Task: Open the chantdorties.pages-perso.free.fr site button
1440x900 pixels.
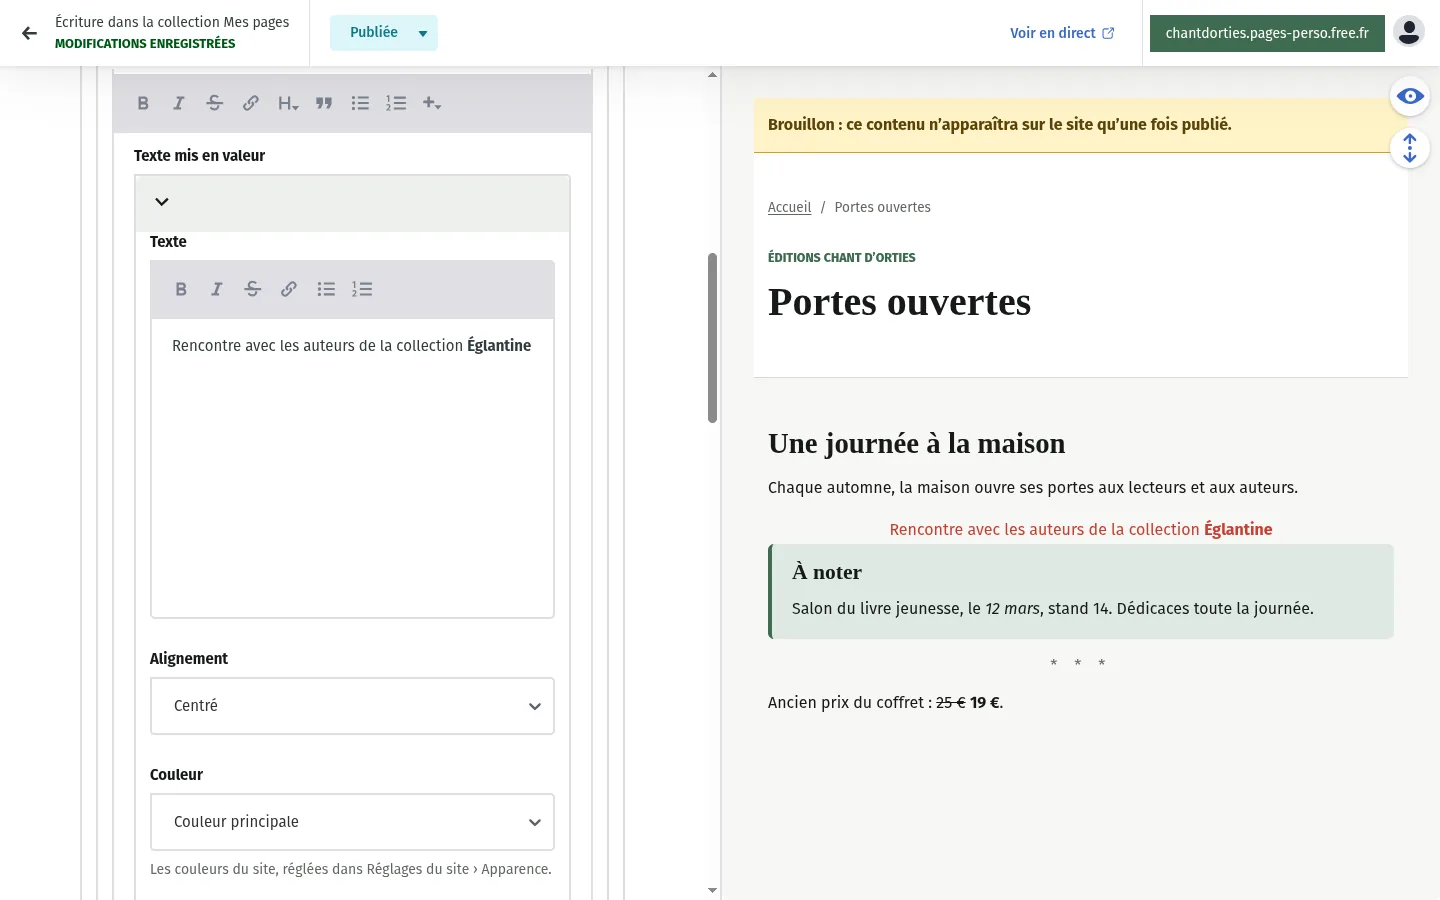Action: tap(1267, 33)
